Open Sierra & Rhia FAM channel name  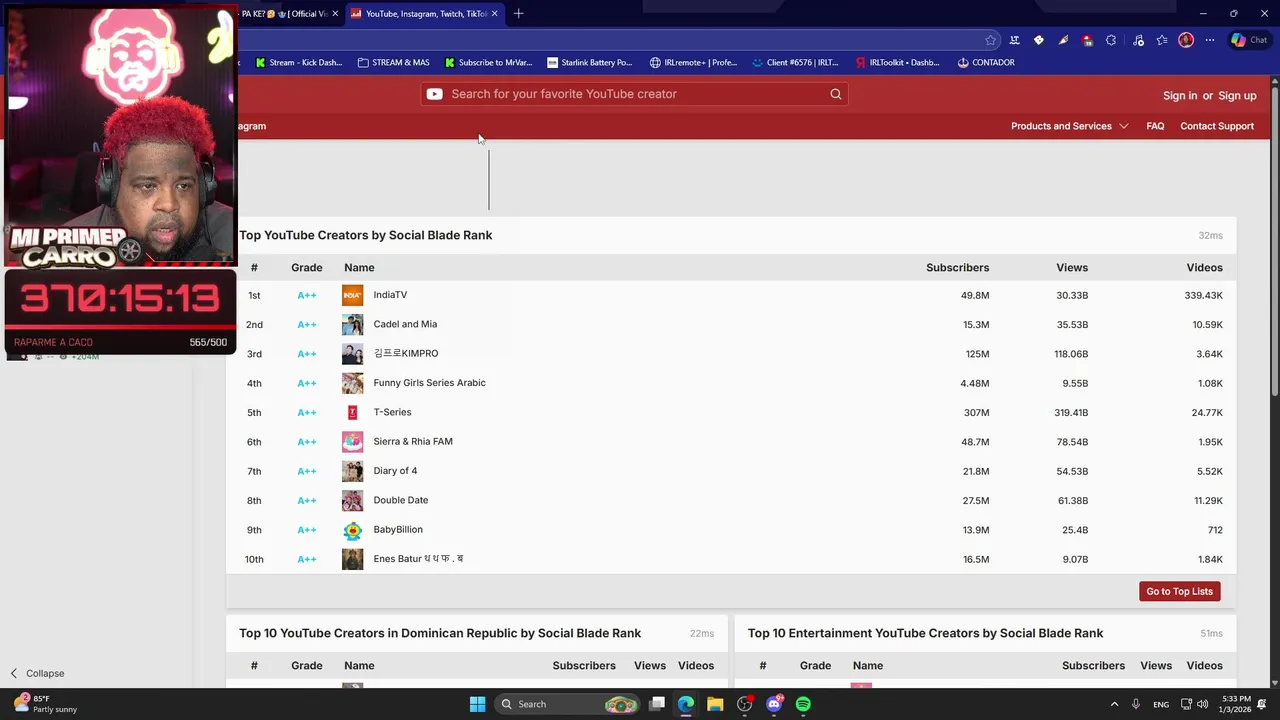pos(413,441)
